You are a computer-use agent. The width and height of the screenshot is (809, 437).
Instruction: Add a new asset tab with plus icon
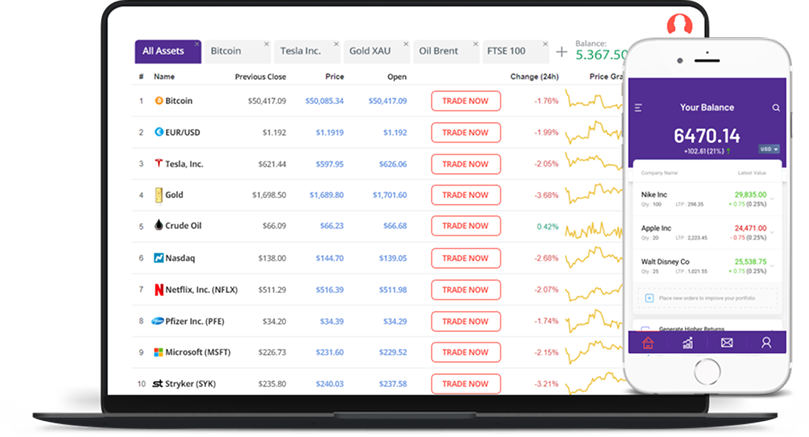tap(561, 52)
